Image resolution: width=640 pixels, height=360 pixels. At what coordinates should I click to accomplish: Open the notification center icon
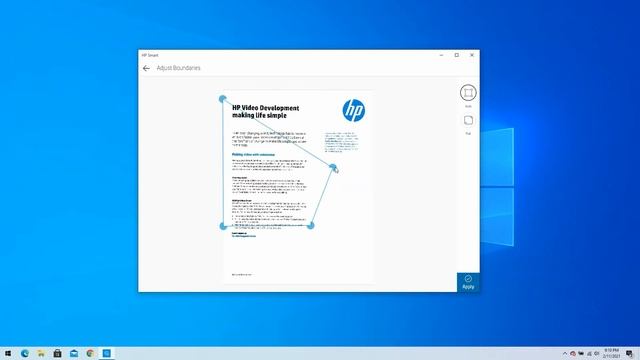630,353
